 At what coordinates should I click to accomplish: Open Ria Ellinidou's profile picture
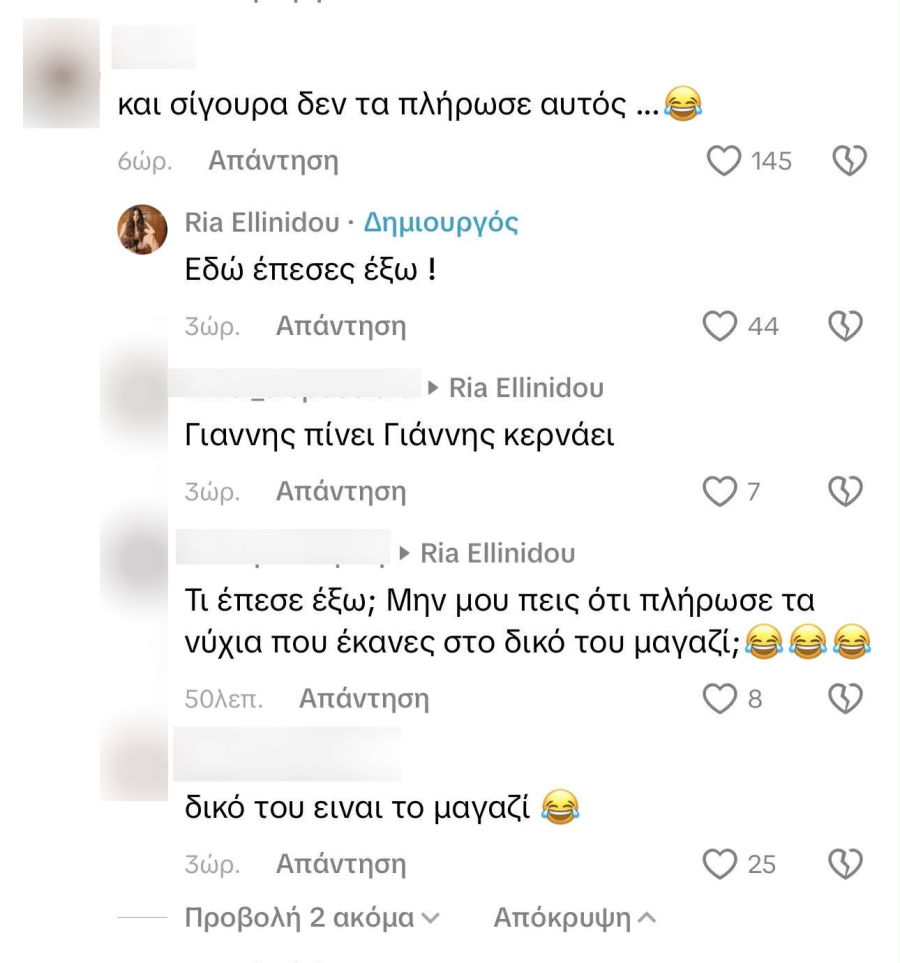143,229
